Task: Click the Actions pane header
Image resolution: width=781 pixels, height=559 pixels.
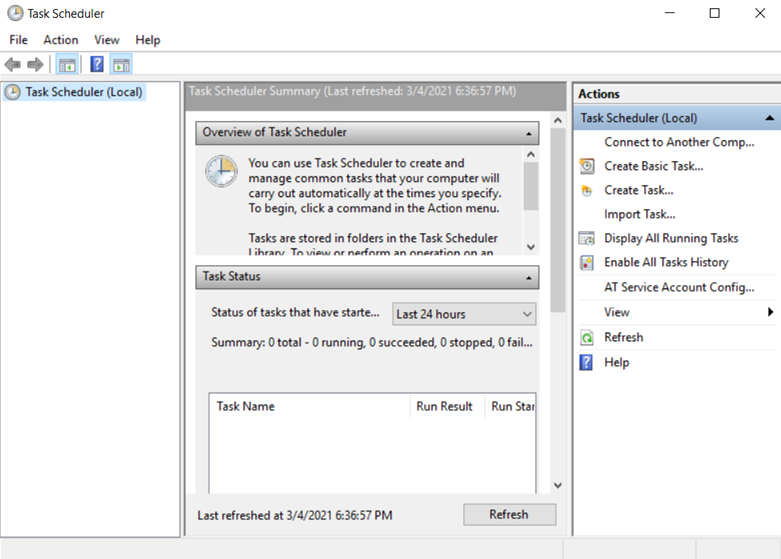Action: coord(676,94)
